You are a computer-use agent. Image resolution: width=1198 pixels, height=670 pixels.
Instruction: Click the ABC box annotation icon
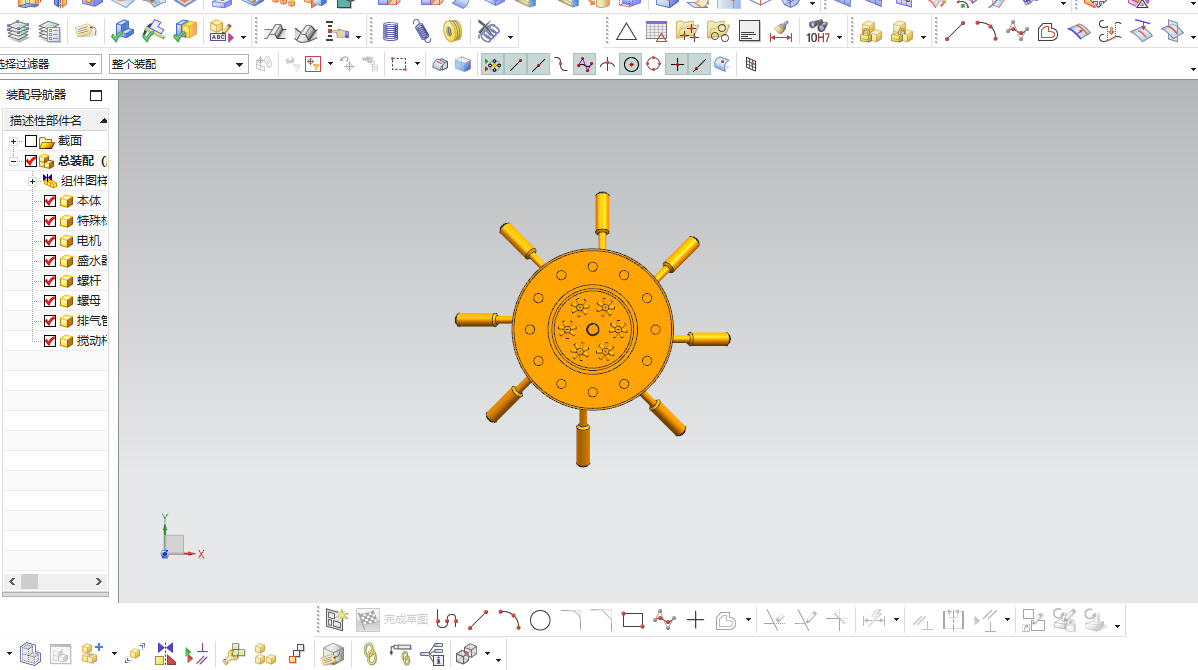[x=220, y=31]
